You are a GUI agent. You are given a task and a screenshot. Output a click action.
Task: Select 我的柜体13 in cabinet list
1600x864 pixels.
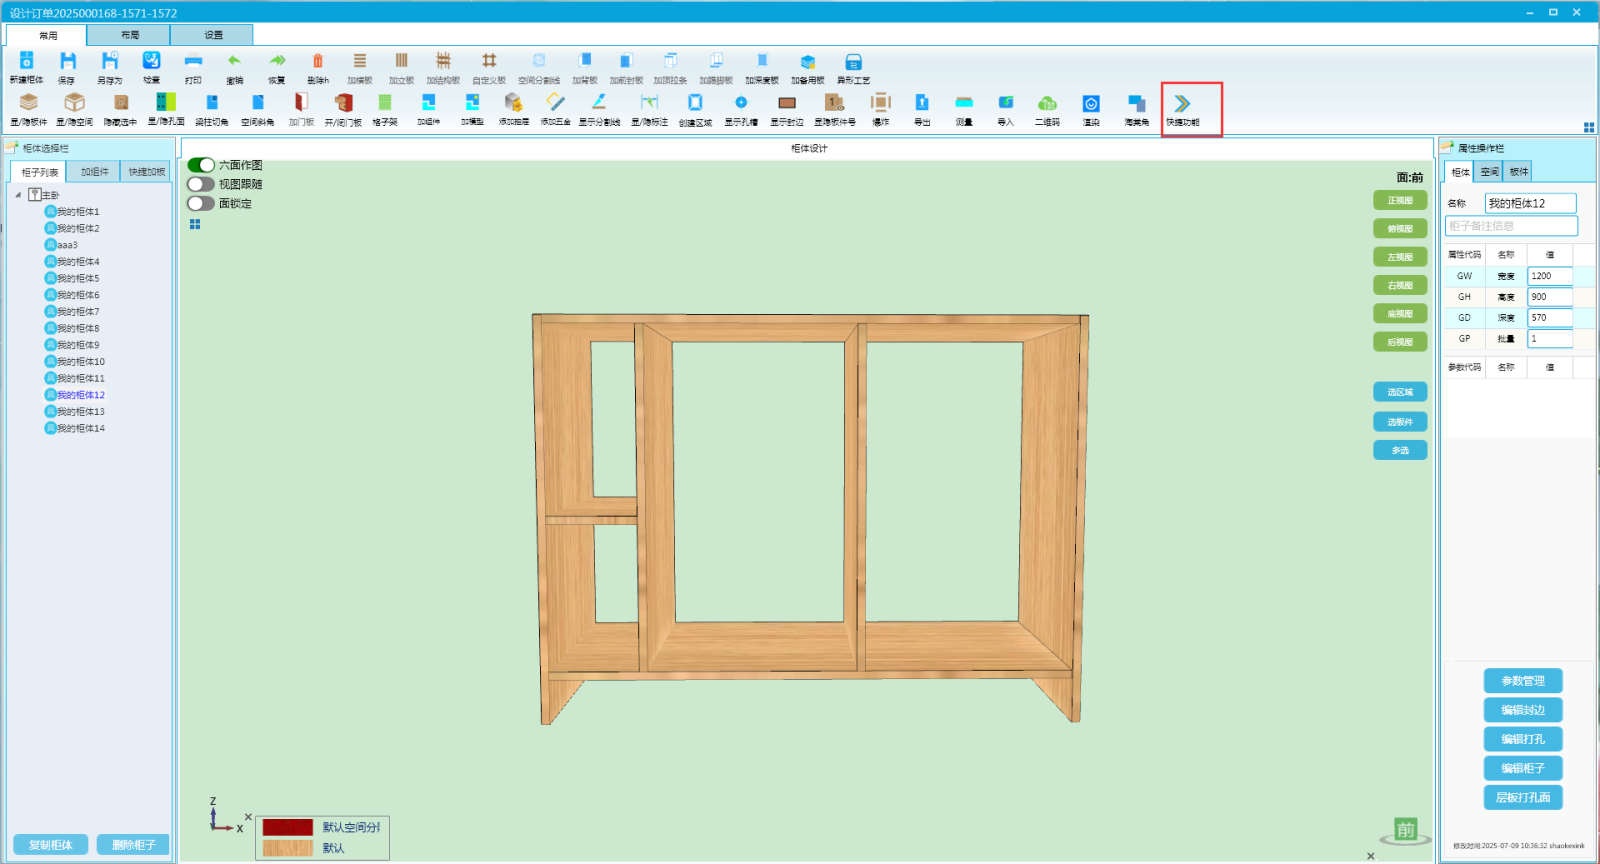[80, 412]
